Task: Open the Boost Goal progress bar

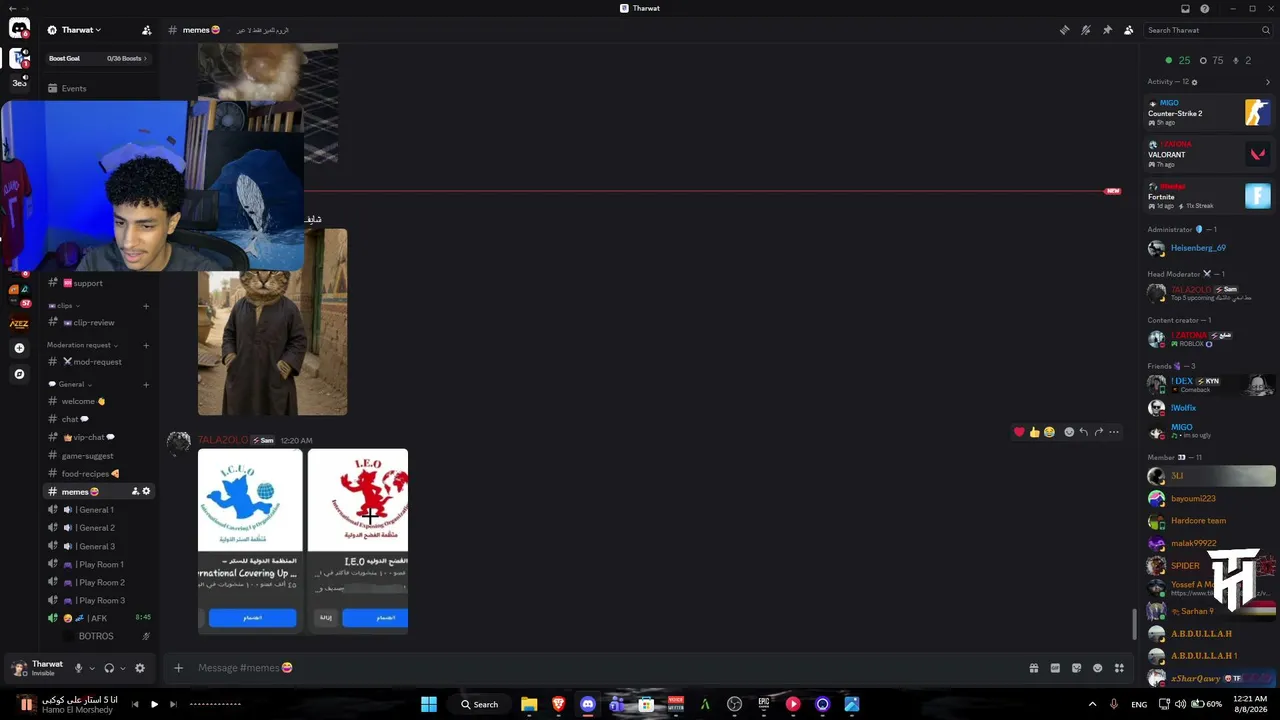Action: (98, 59)
